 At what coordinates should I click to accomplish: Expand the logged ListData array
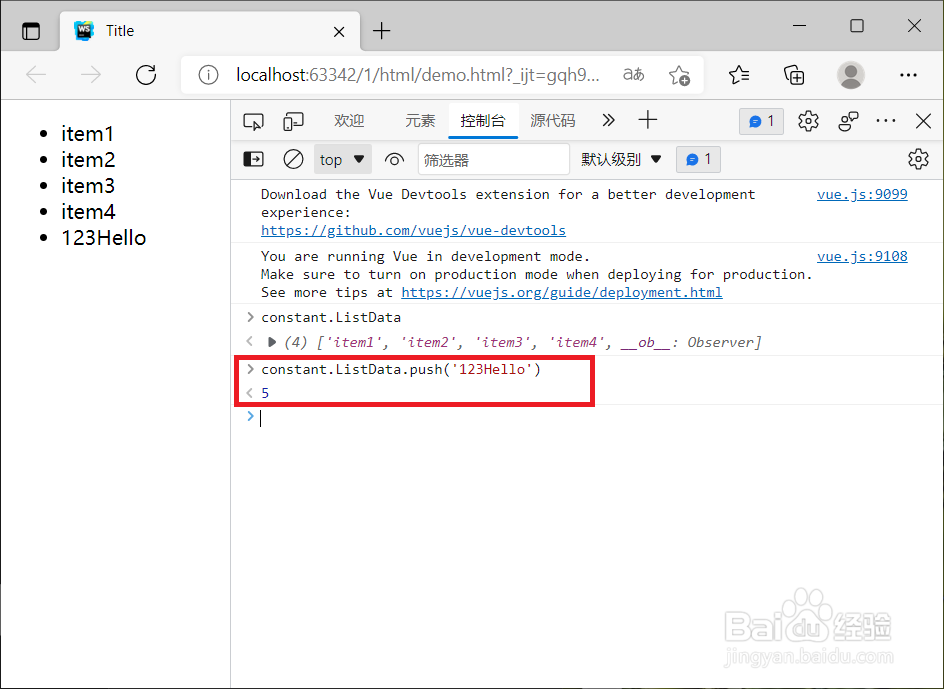click(272, 343)
